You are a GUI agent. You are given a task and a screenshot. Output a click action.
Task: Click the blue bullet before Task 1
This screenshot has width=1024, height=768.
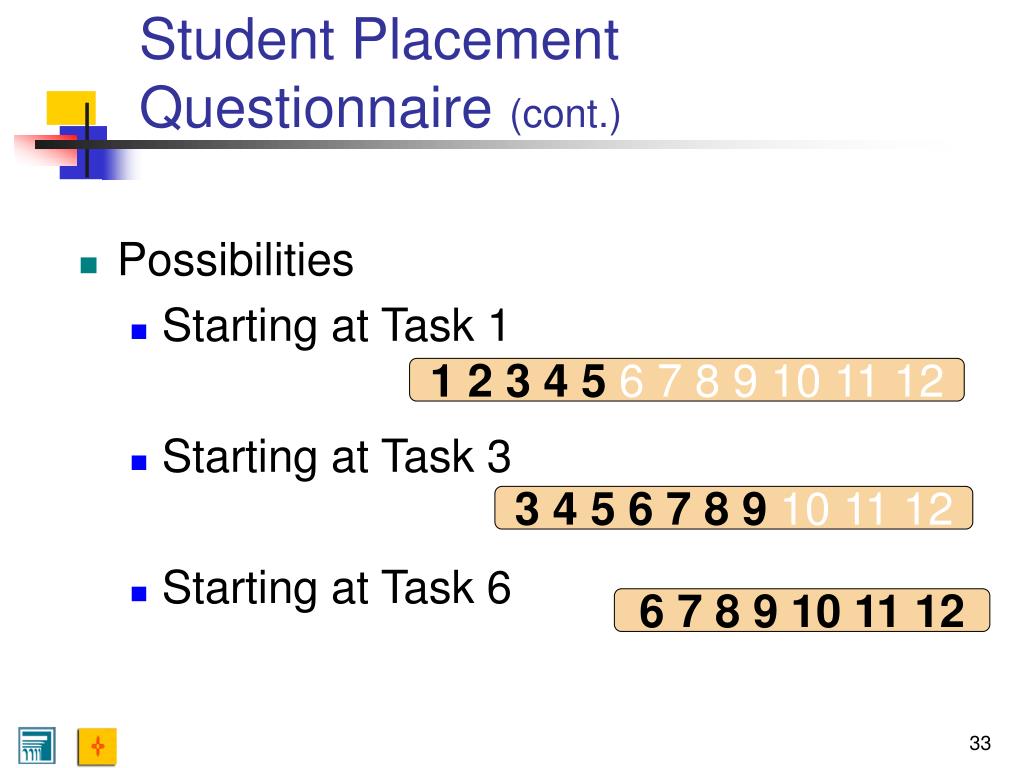(x=138, y=331)
